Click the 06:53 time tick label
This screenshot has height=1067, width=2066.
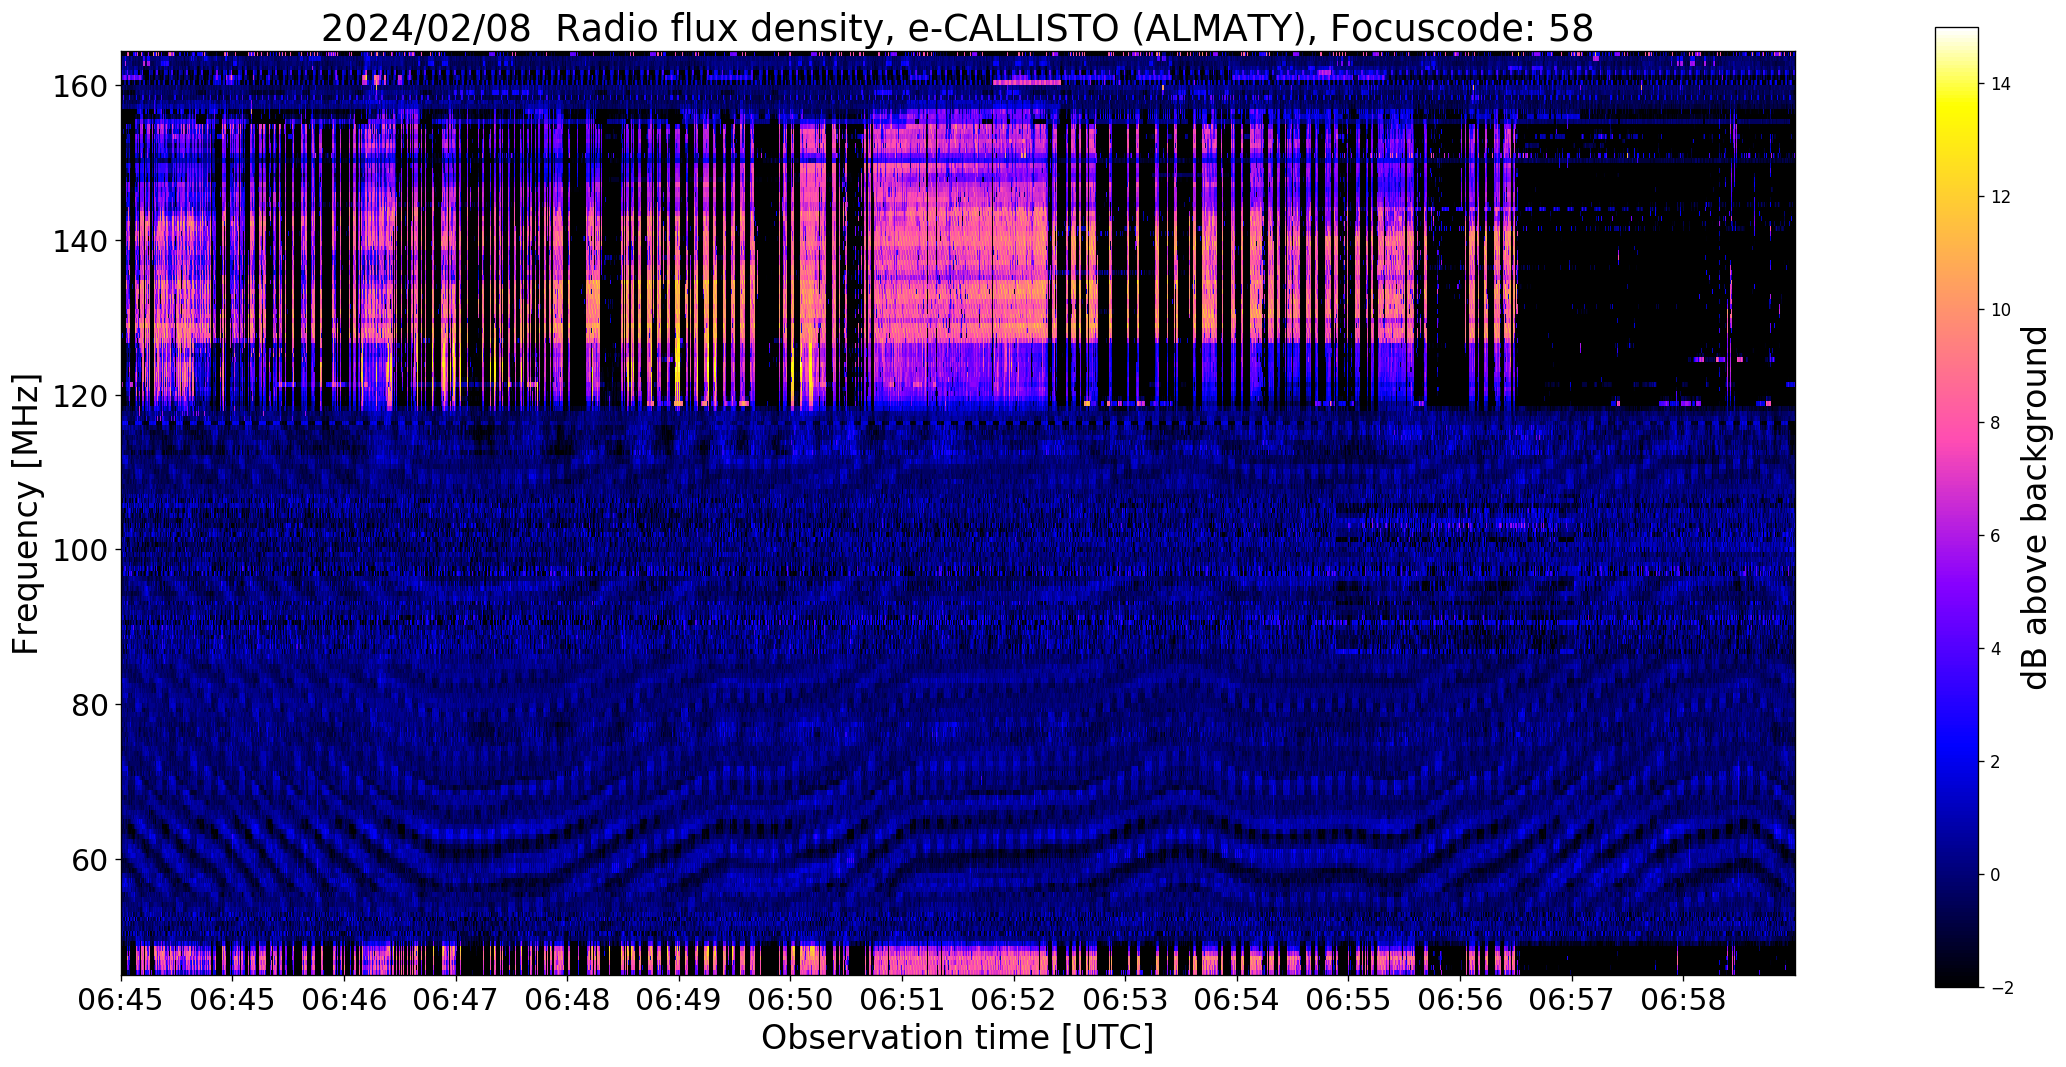(1125, 998)
